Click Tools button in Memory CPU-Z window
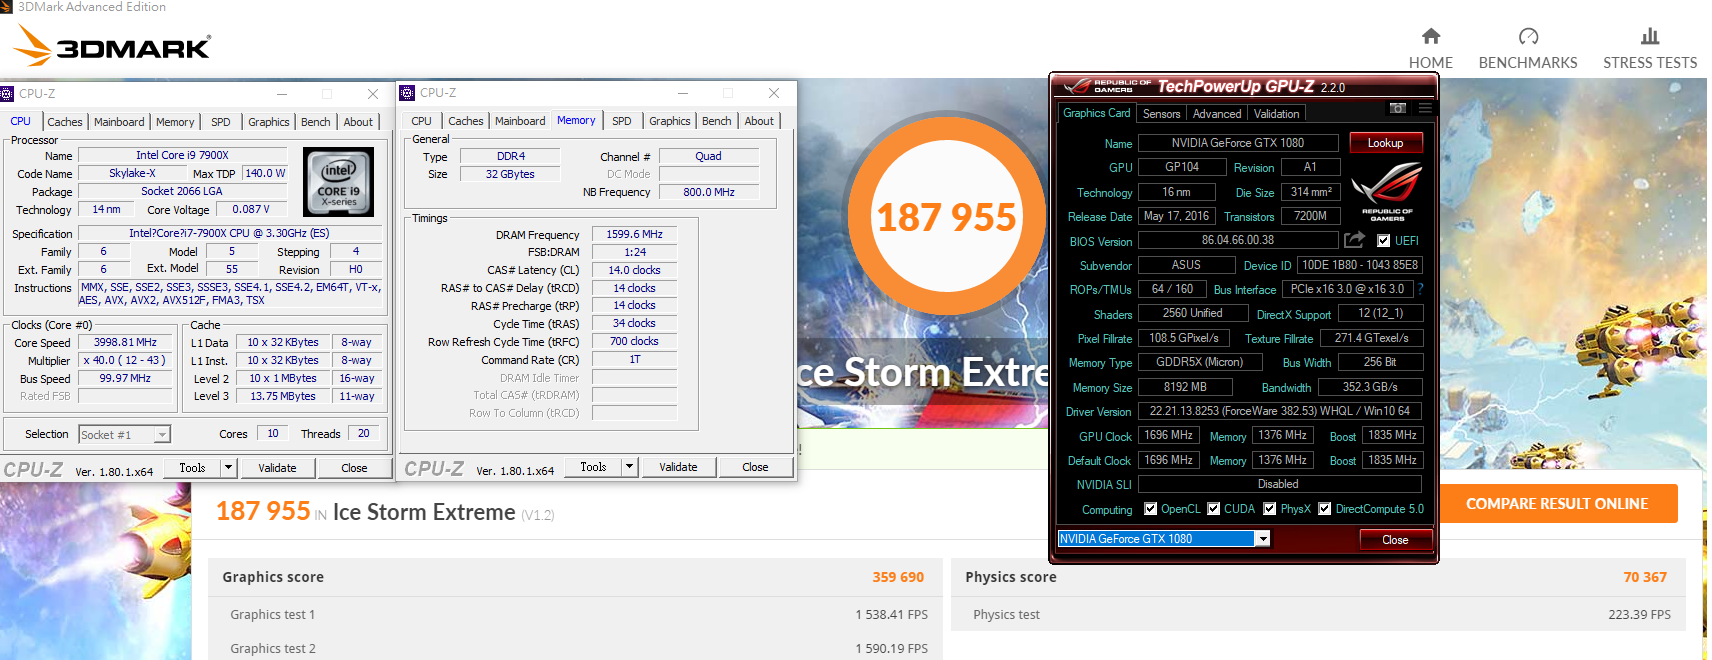The width and height of the screenshot is (1712, 660). click(593, 467)
